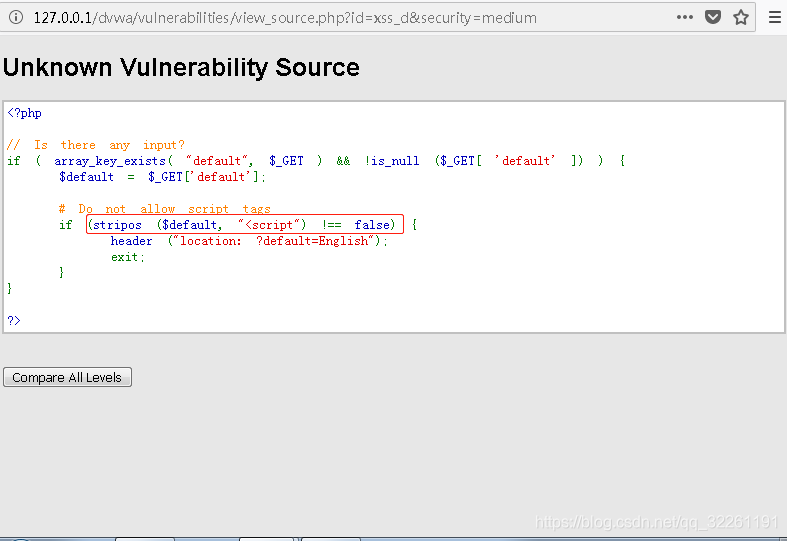The height and width of the screenshot is (541, 787).
Task: Open the page actions three-dot menu
Action: (x=685, y=18)
